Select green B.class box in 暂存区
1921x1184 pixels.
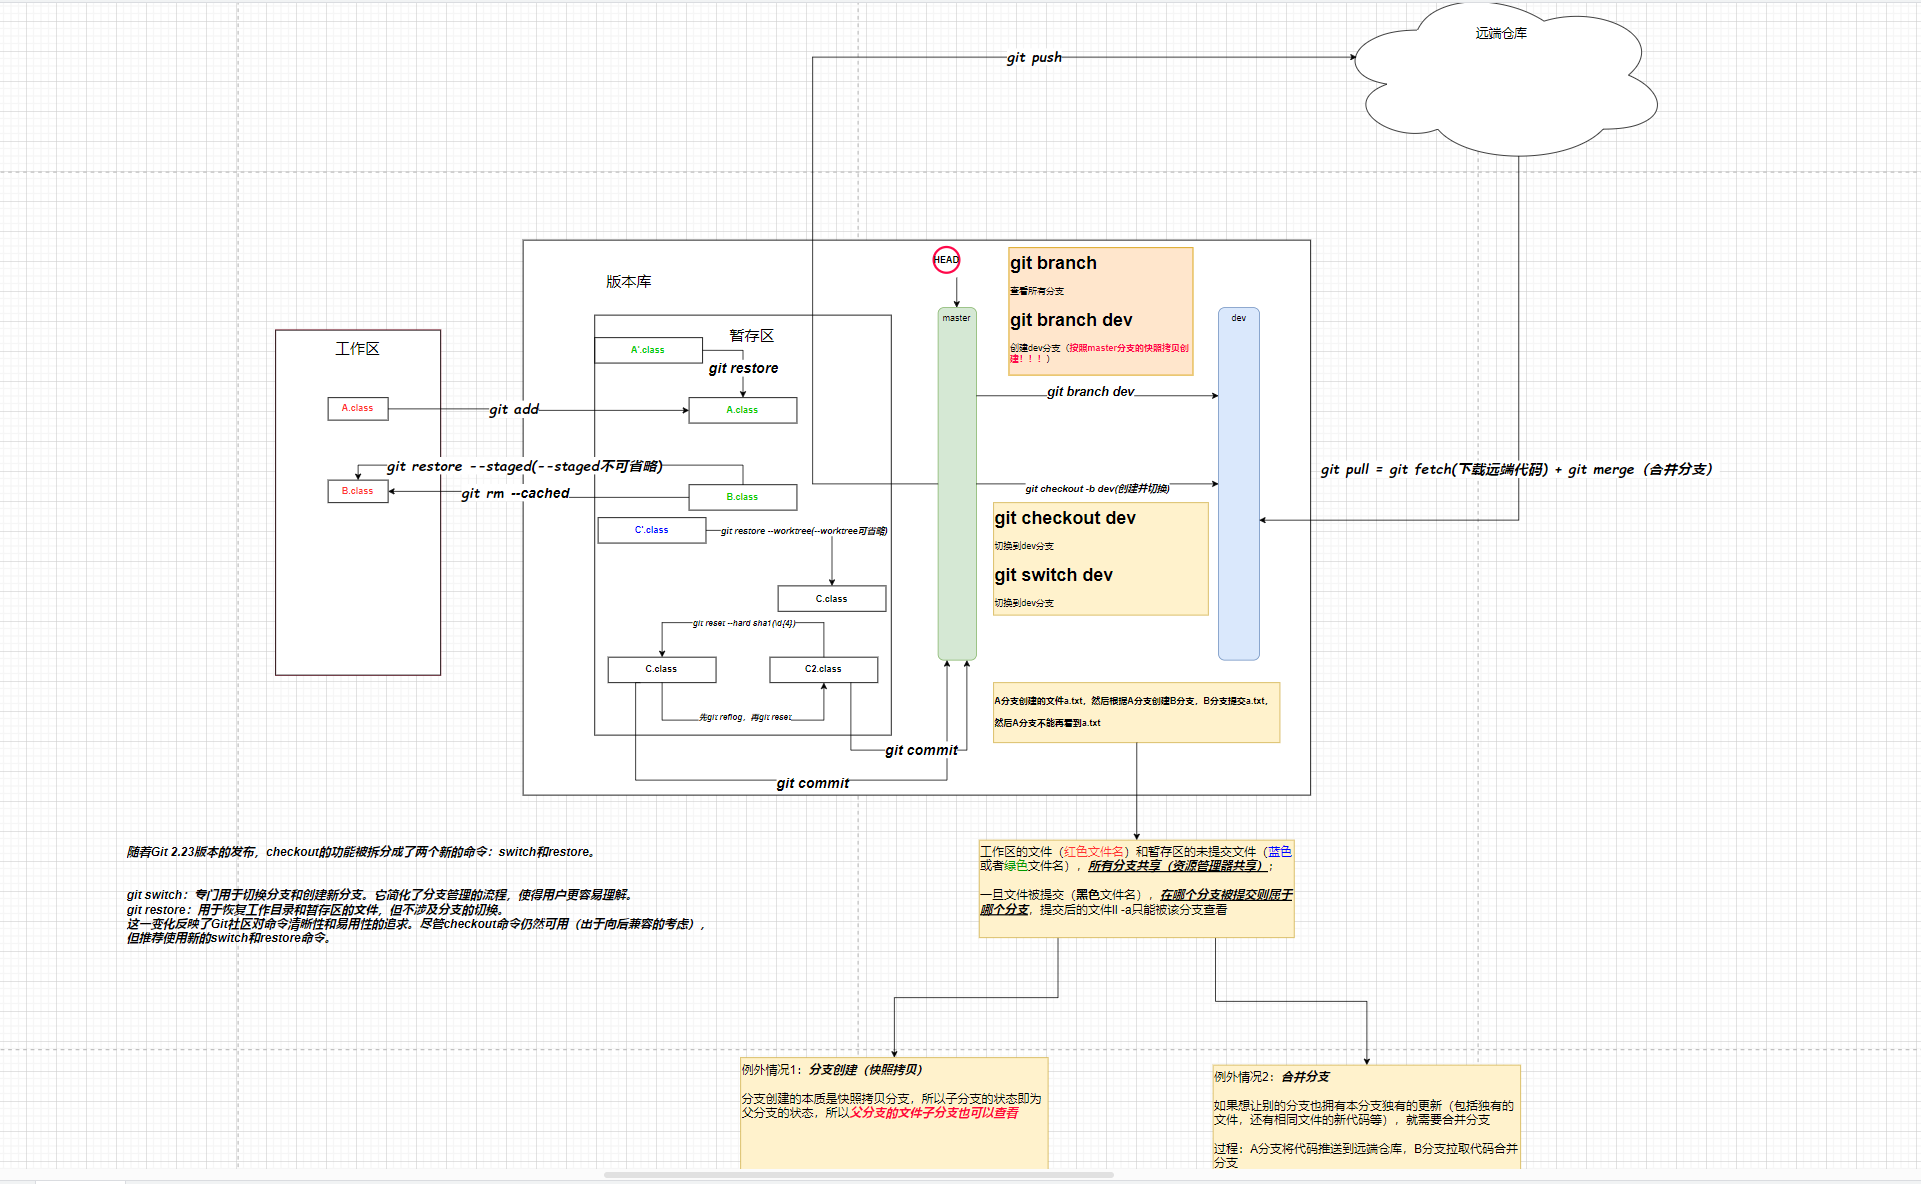coord(742,497)
